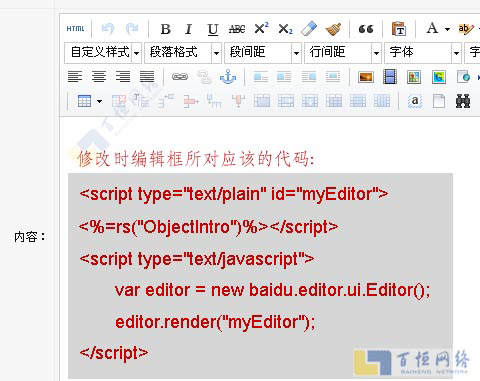Clear formatting with the eraser icon

pyautogui.click(x=309, y=29)
